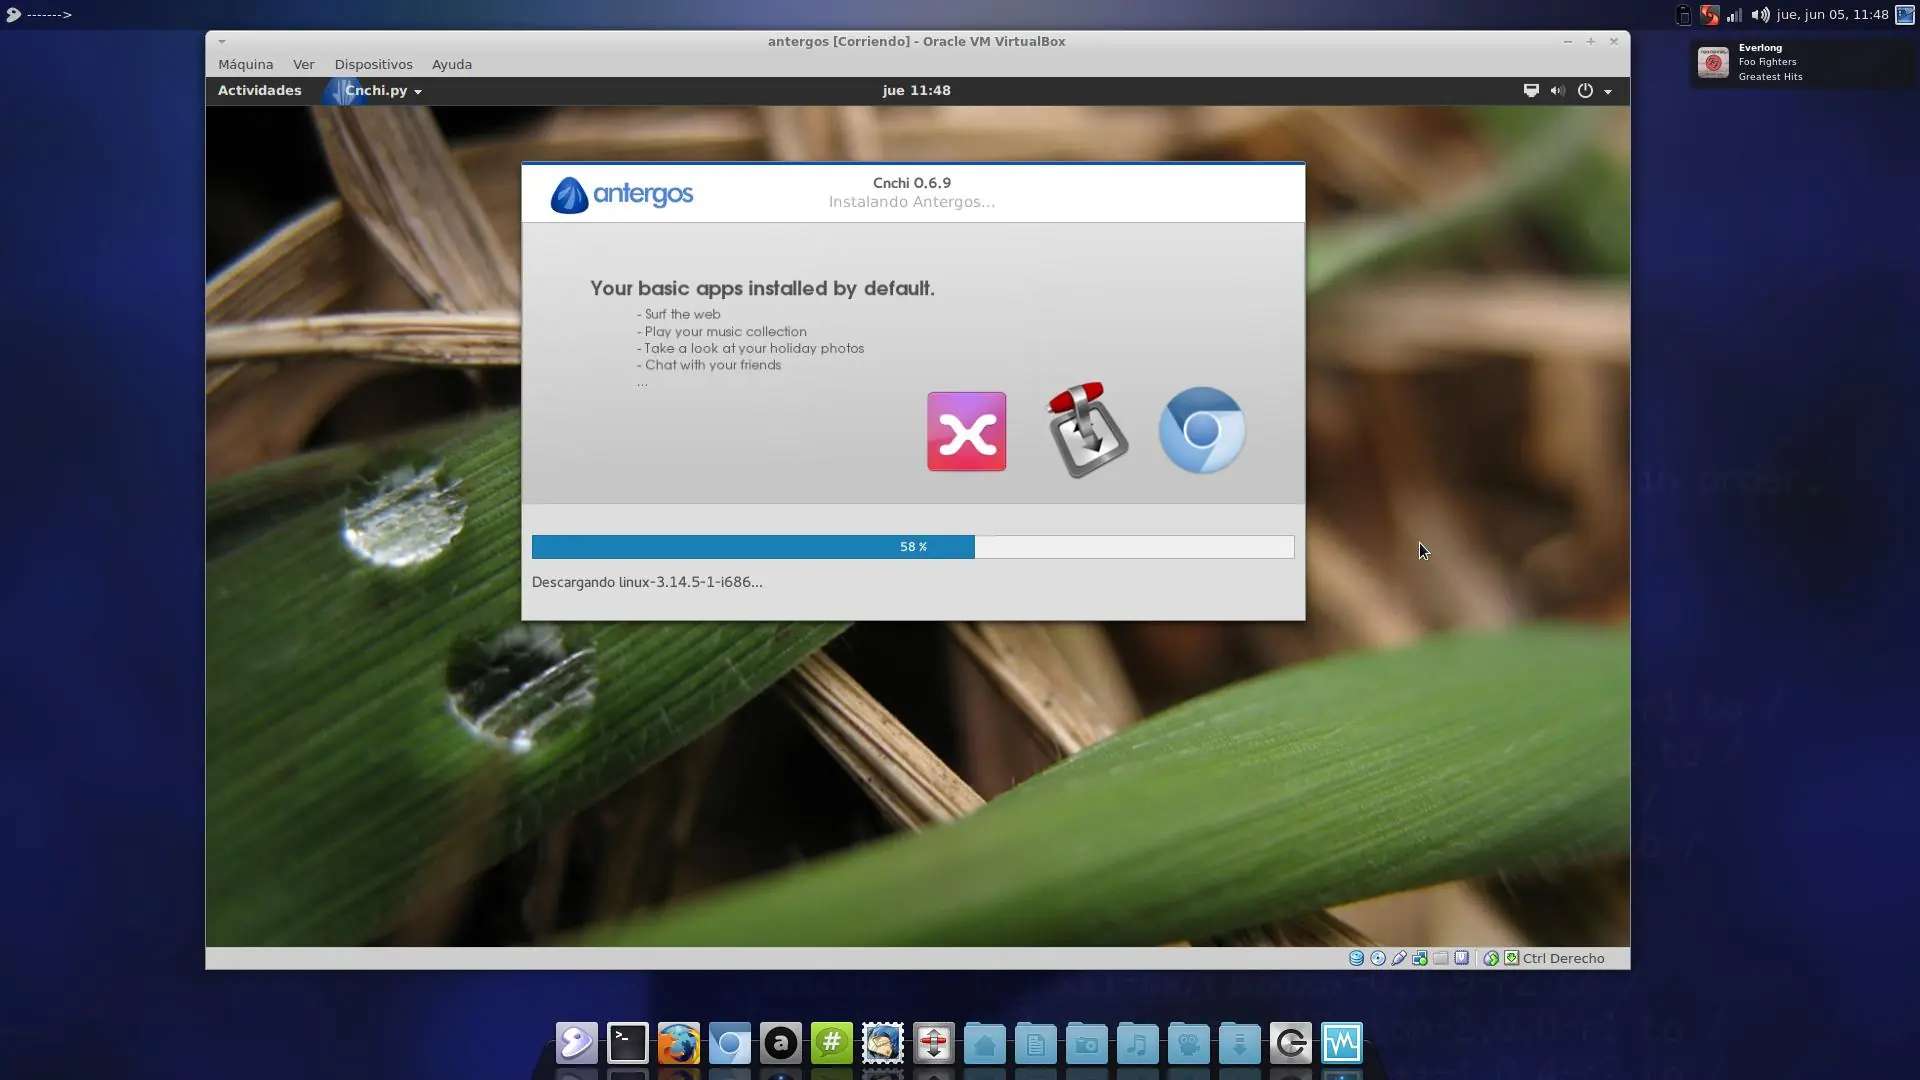Click the 'Your basic apps installed by default.' heading
1920x1080 pixels.
click(x=762, y=288)
